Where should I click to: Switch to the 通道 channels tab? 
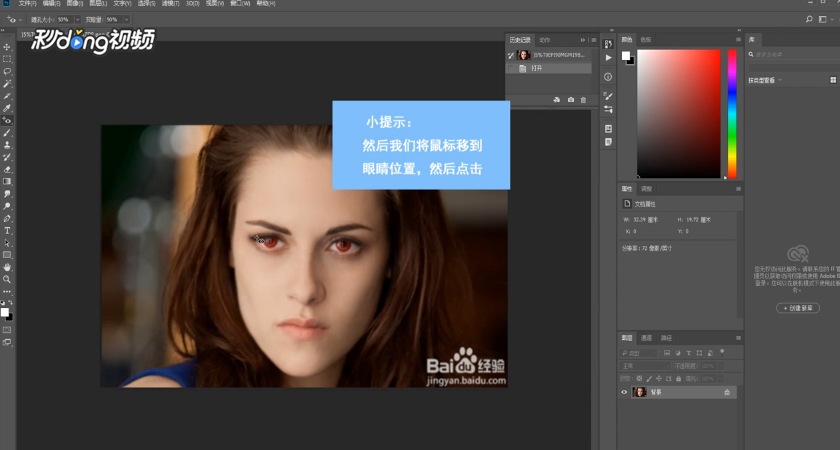[647, 338]
